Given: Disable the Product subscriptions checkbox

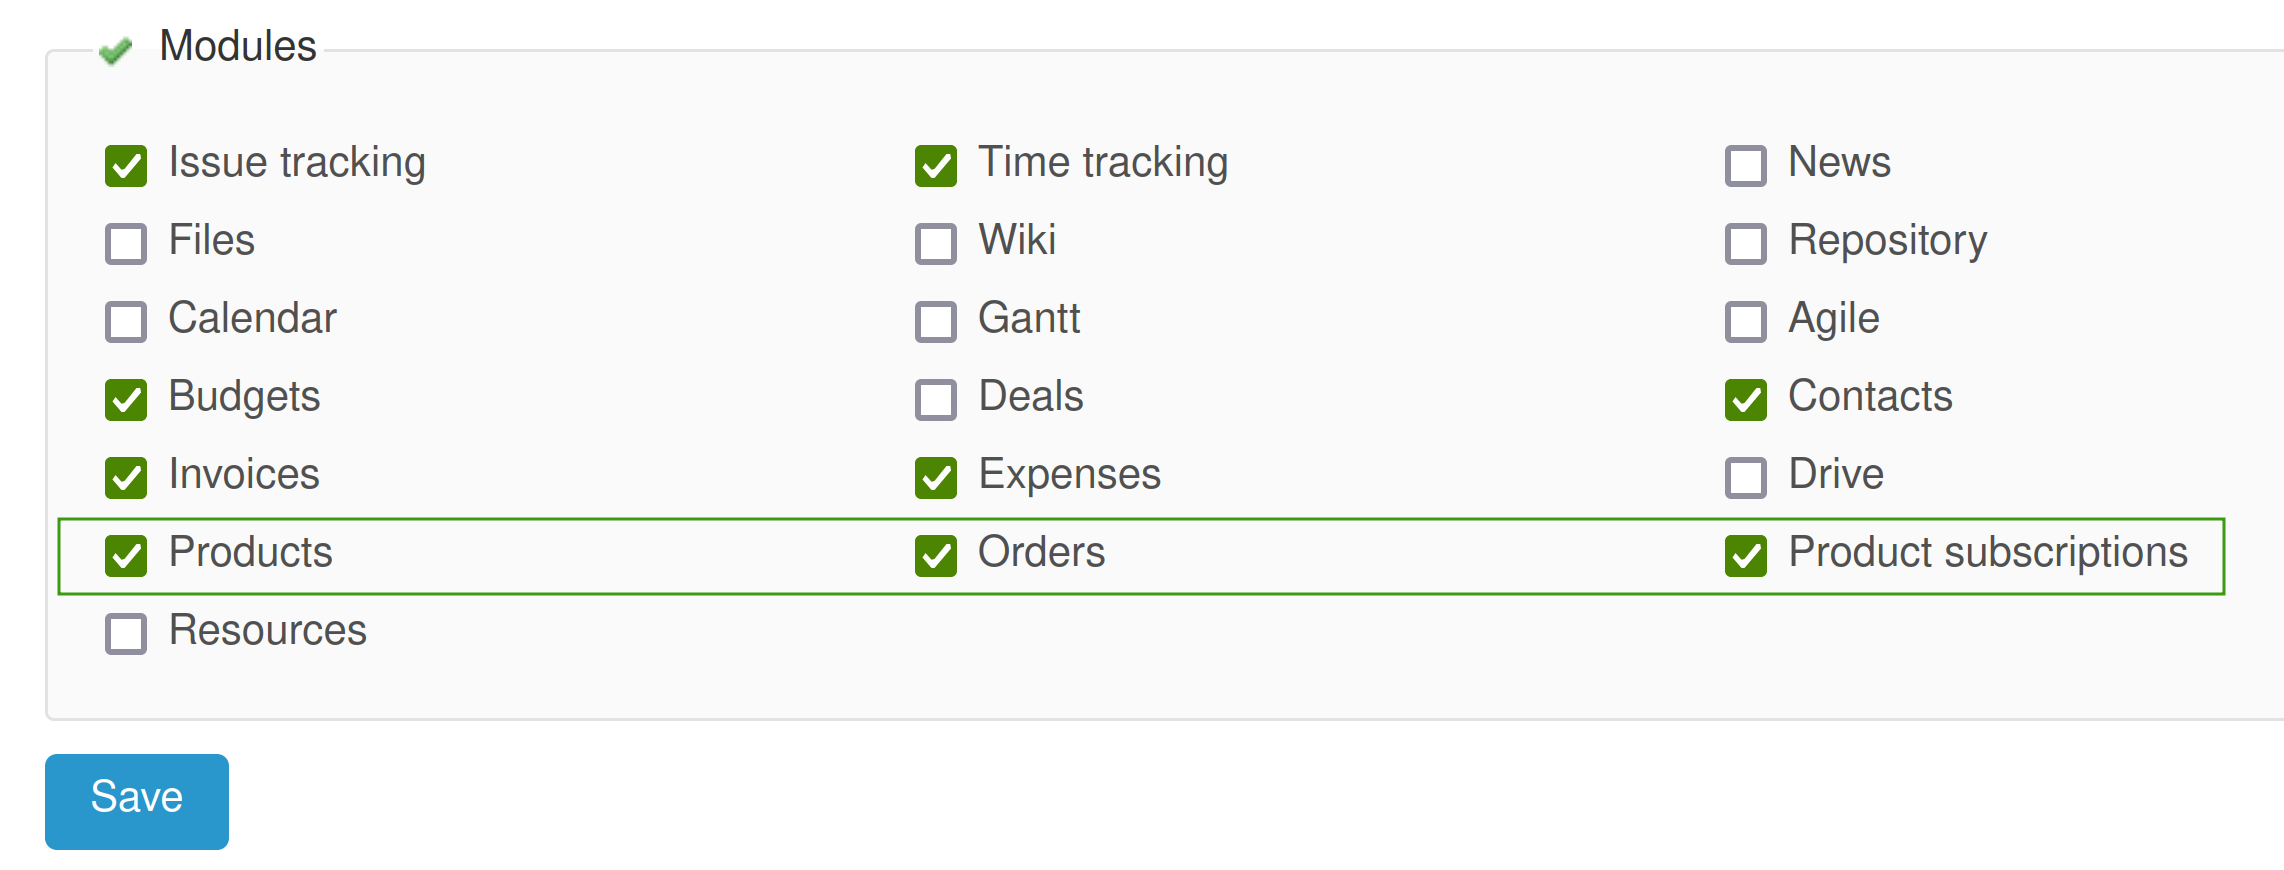Looking at the screenshot, I should point(1746,556).
